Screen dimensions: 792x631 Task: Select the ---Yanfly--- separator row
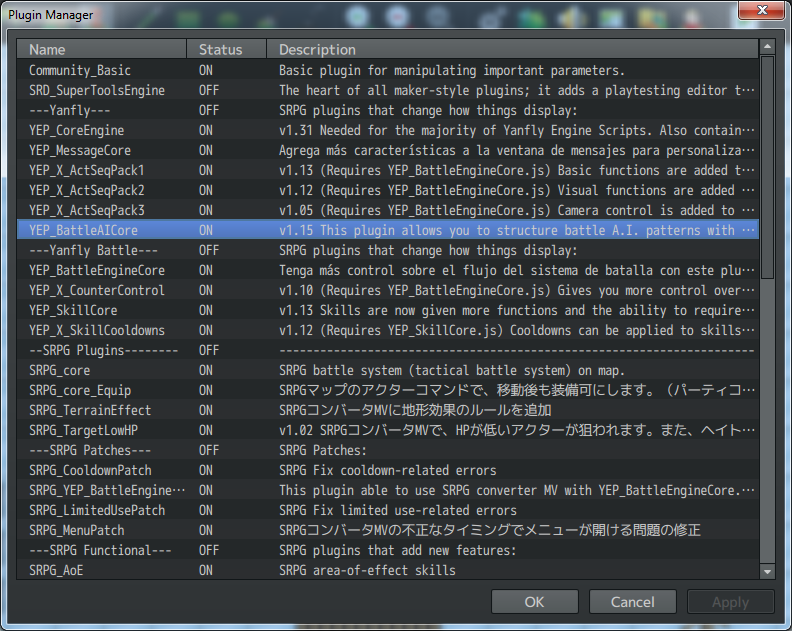[x=388, y=110]
